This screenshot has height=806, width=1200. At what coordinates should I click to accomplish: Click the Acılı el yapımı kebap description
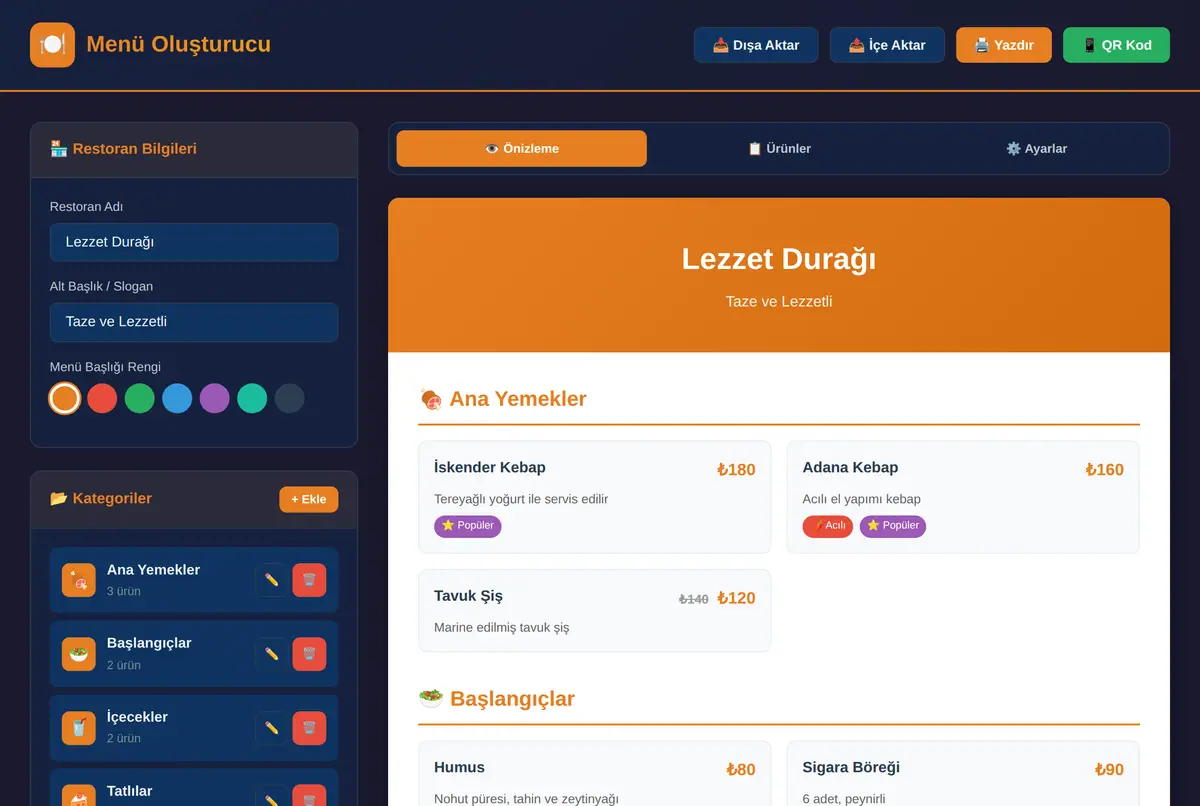click(x=861, y=499)
